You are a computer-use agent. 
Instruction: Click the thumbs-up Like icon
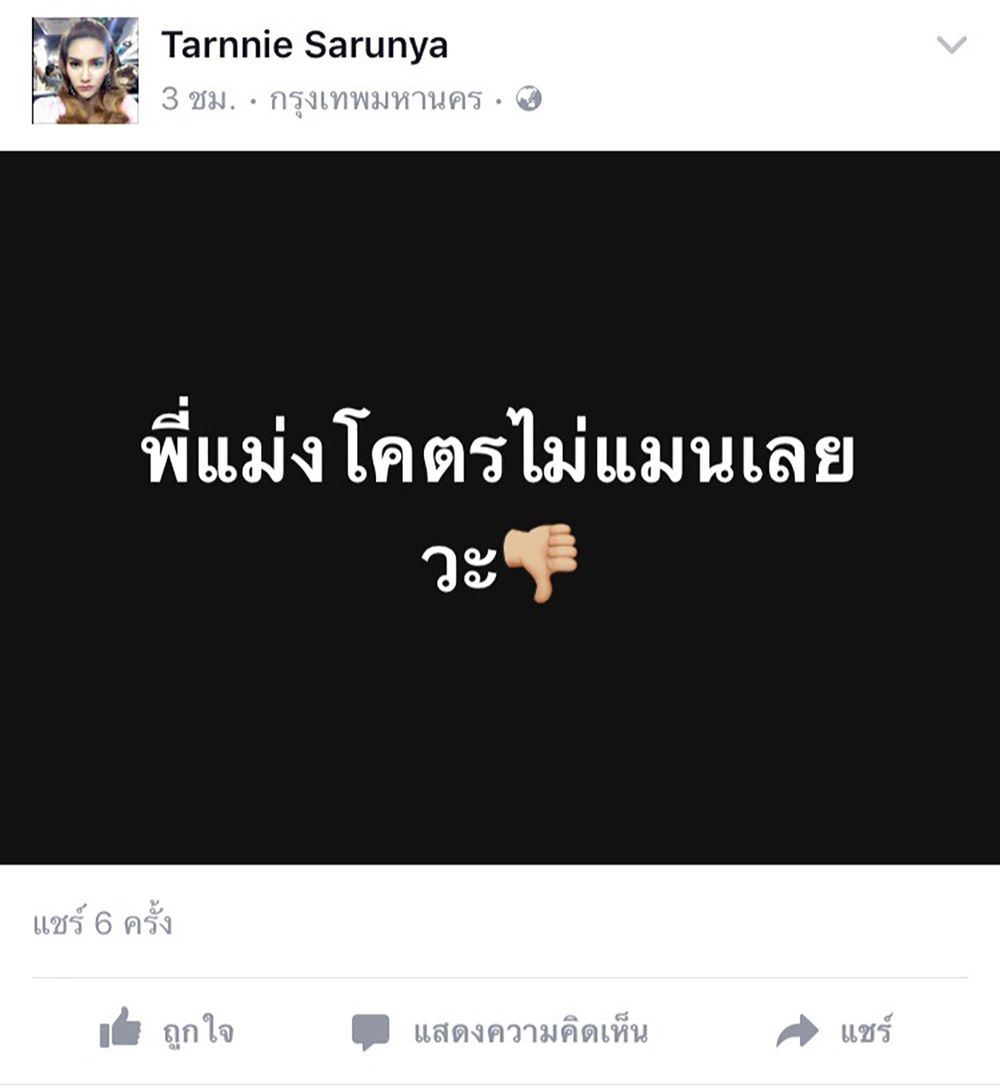click(120, 1028)
